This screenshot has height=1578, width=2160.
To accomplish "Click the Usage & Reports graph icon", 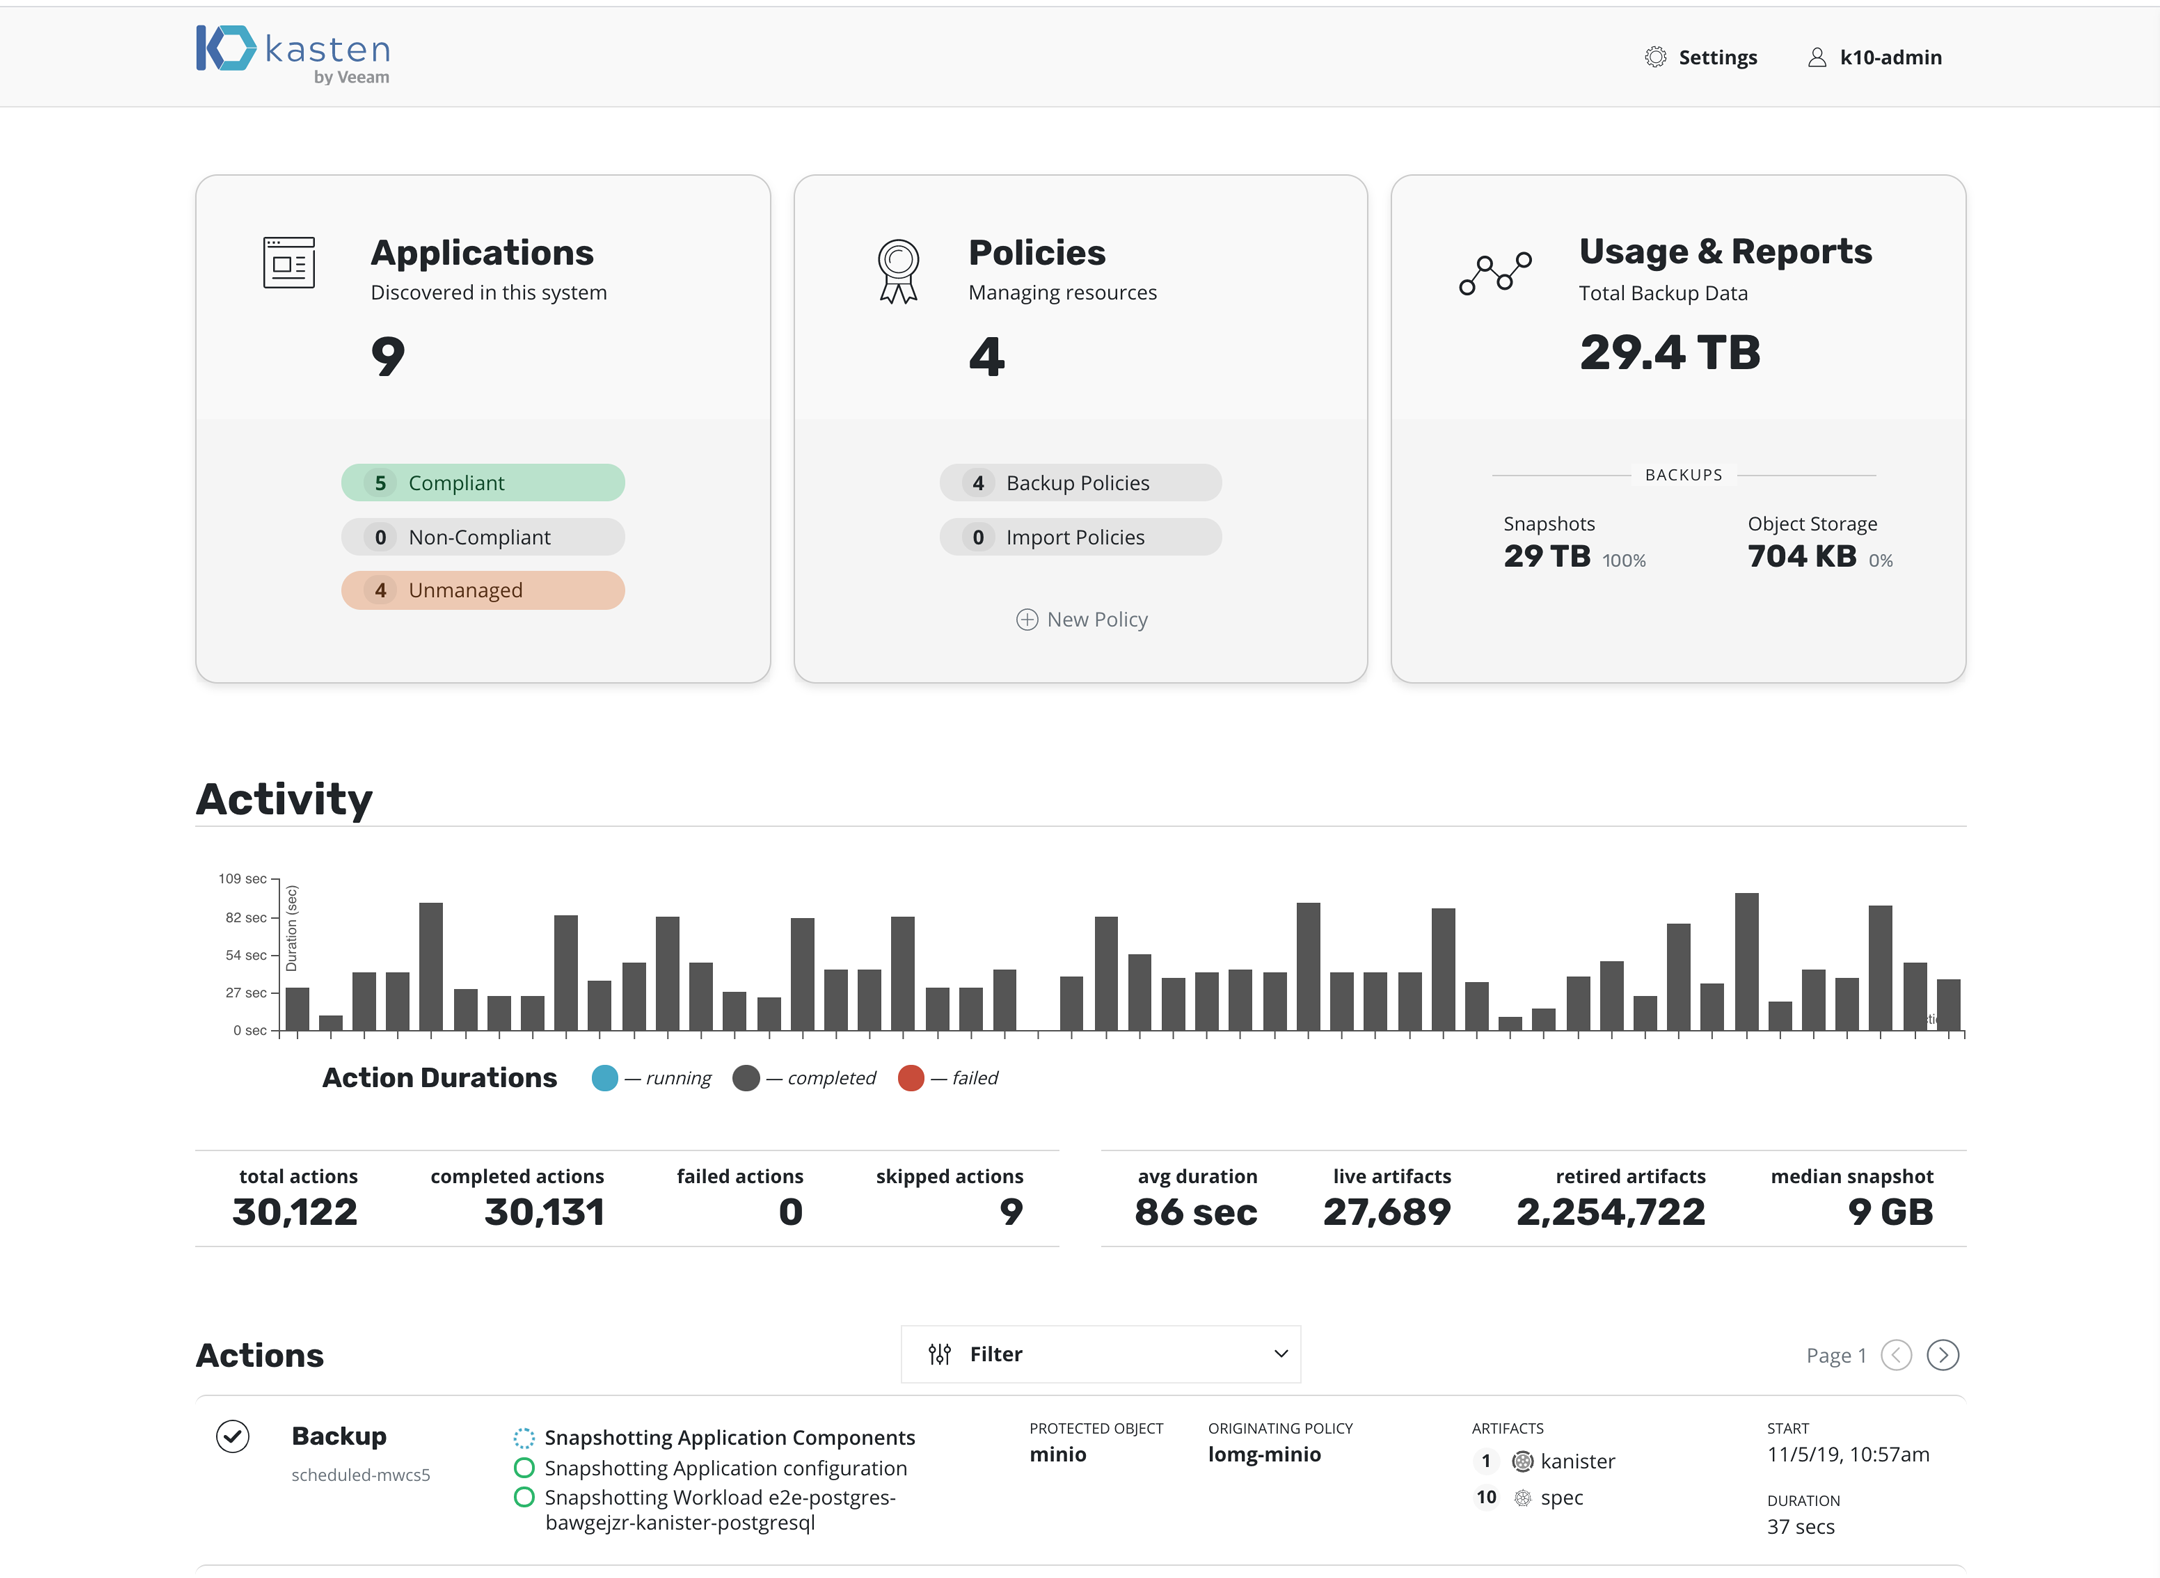I will click(1494, 272).
